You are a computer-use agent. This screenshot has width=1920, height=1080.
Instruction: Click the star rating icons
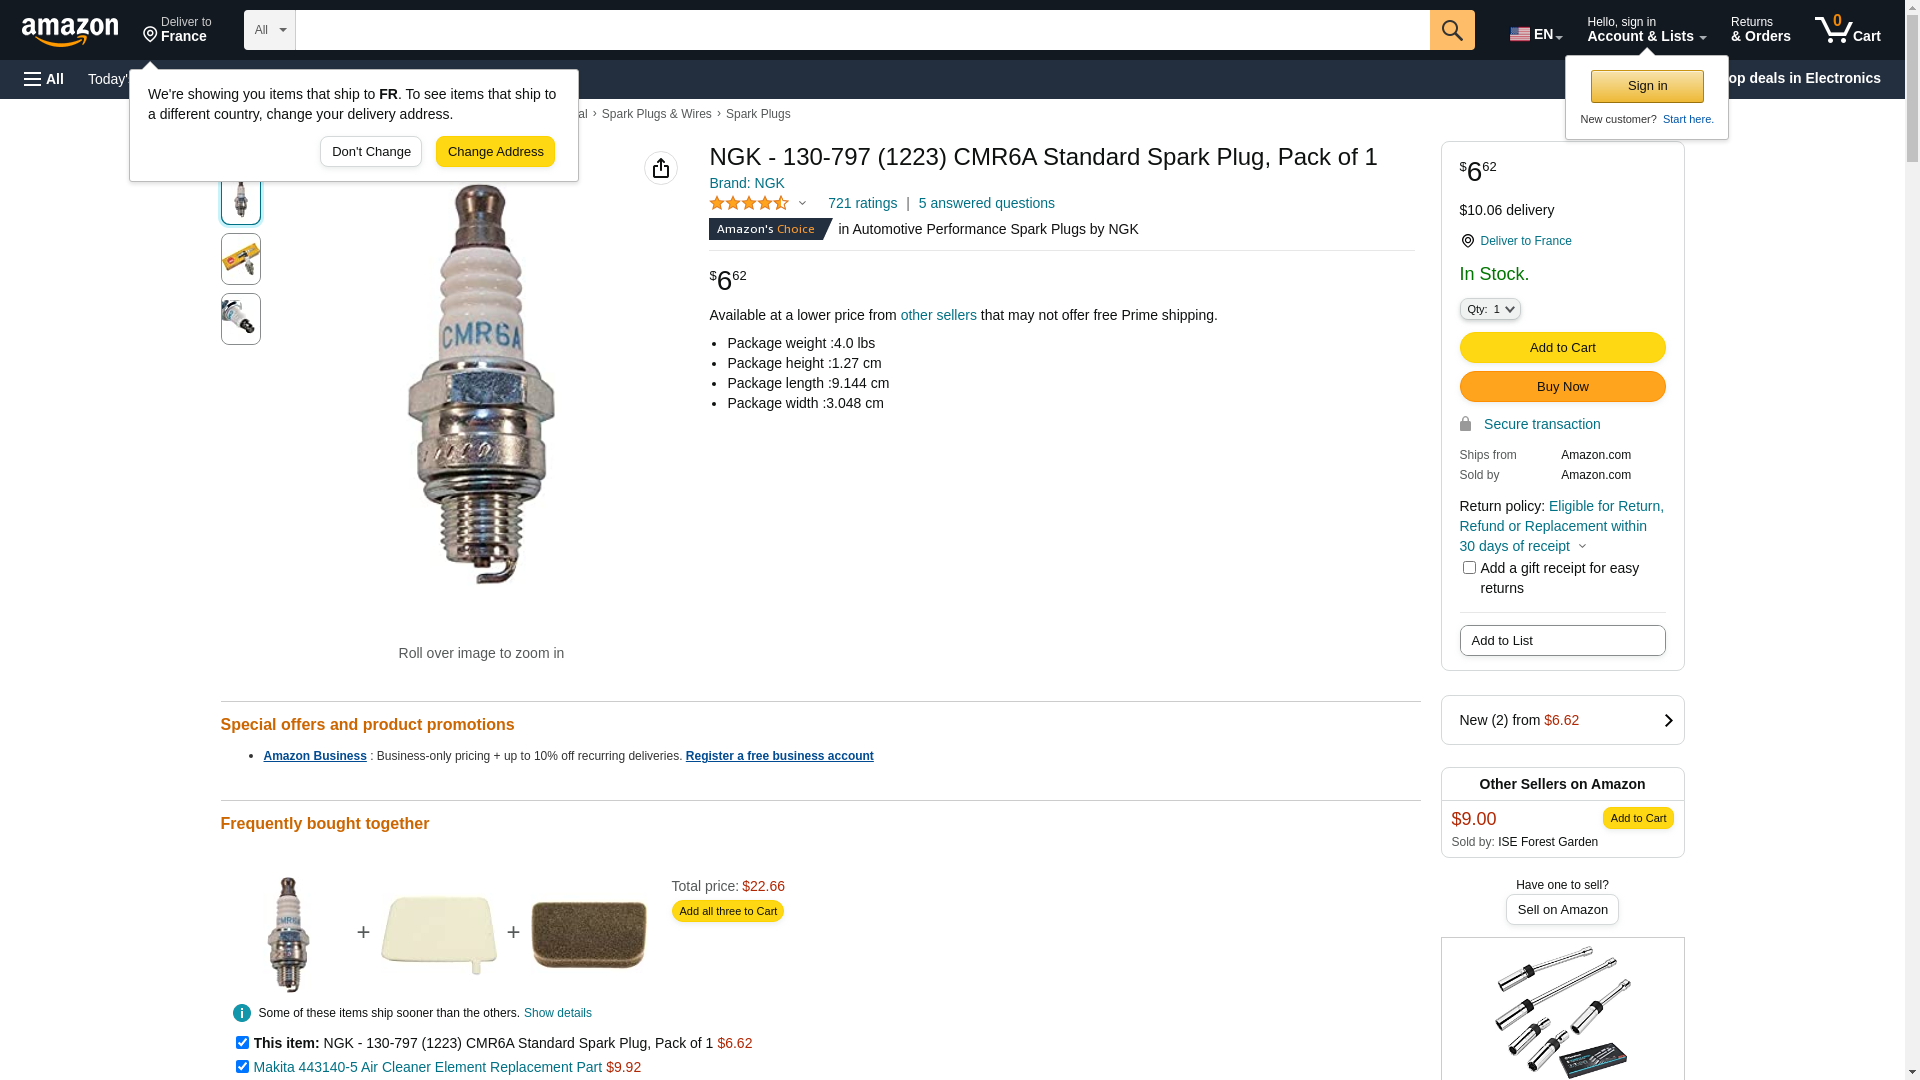tap(749, 203)
